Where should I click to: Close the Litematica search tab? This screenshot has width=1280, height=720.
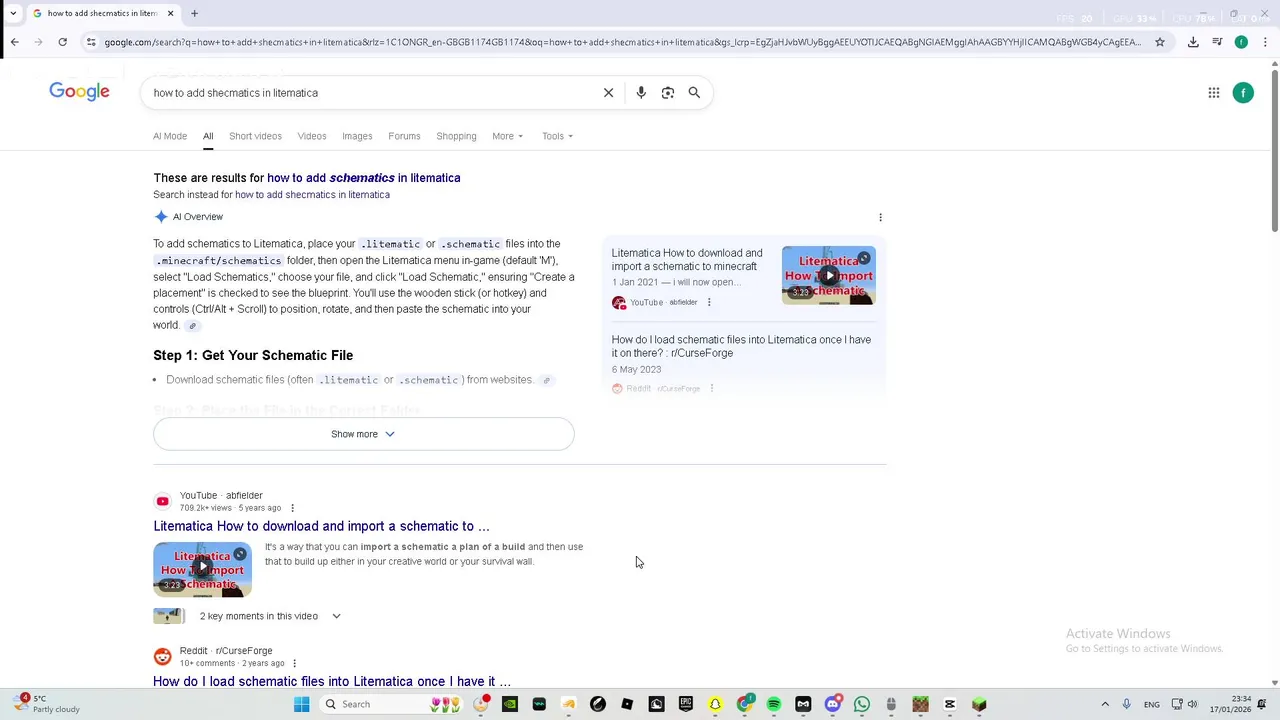point(170,13)
